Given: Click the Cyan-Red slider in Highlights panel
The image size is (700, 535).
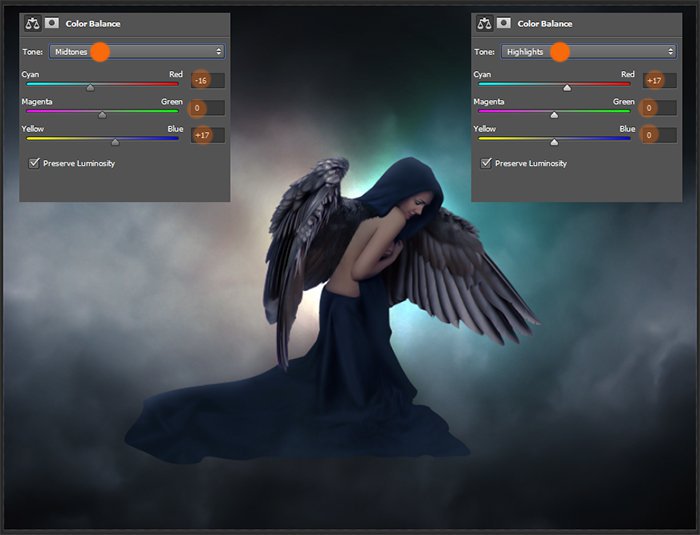Looking at the screenshot, I should 554,84.
